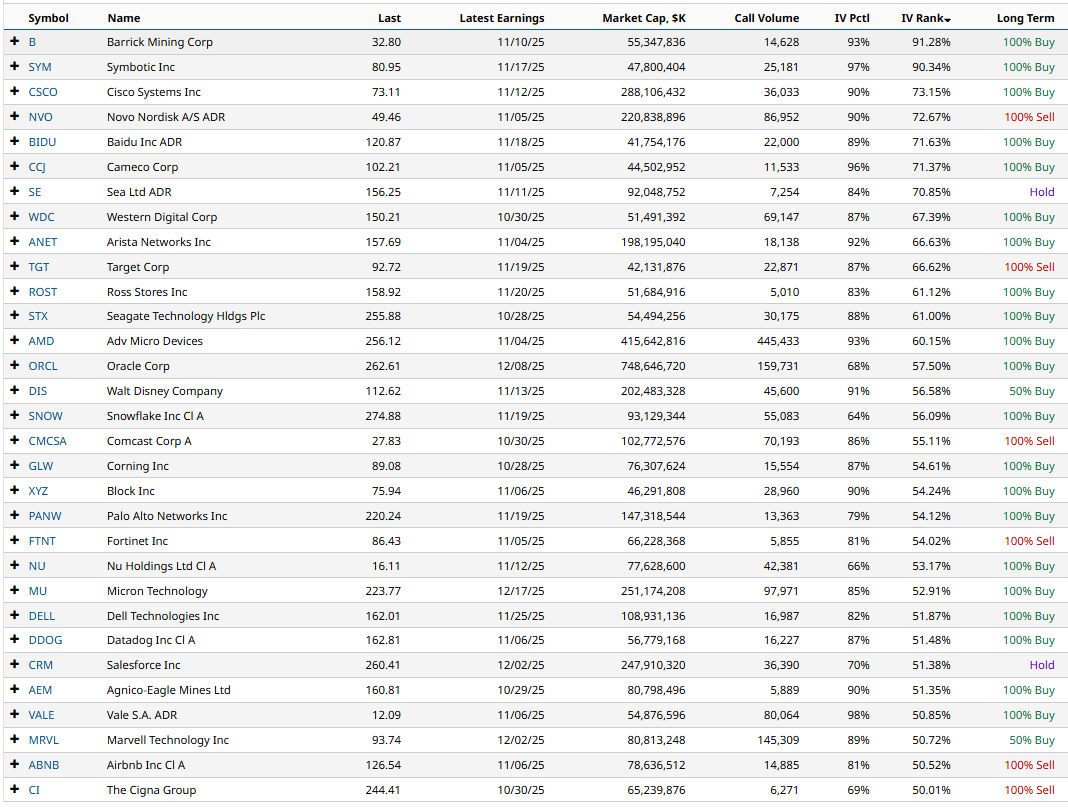Image resolution: width=1068 pixels, height=812 pixels.
Task: Click the plus icon beside SNOW
Action: tap(14, 416)
